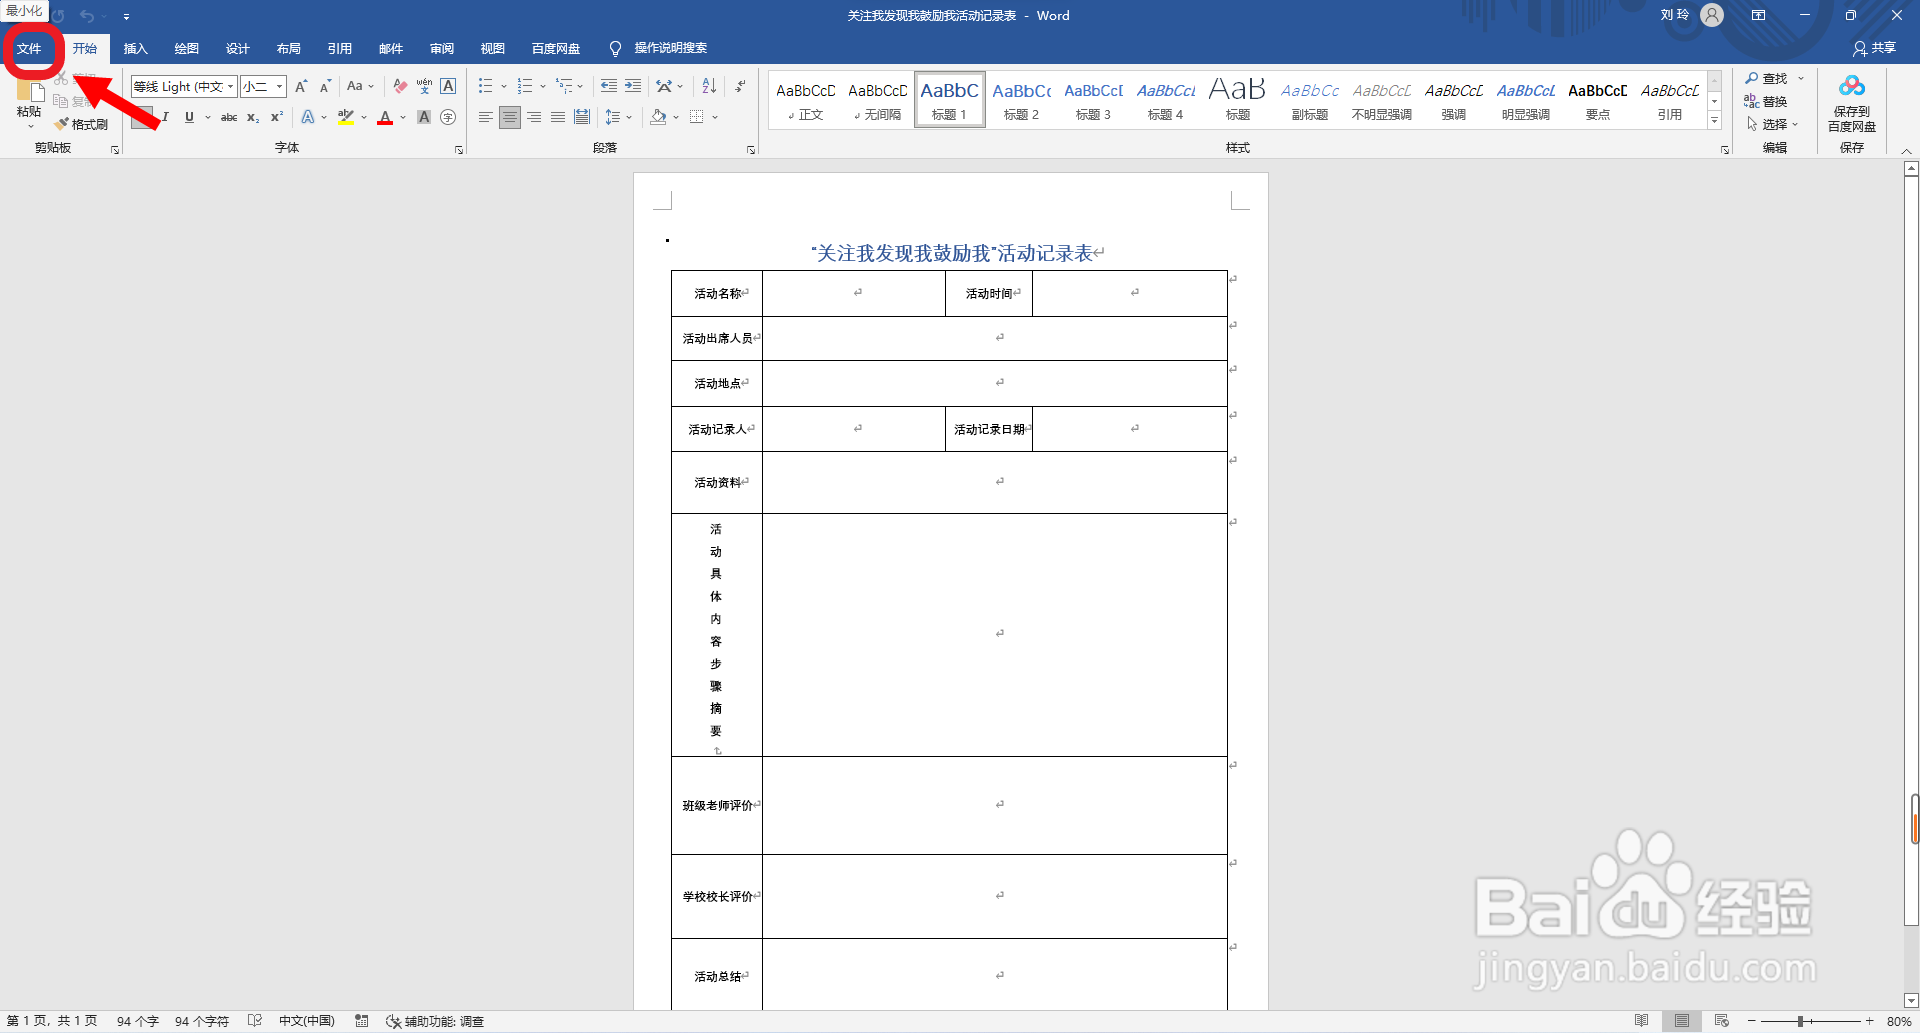Sort selection with A-Z sort icon
Screen dimensions: 1920x1033
(x=709, y=87)
